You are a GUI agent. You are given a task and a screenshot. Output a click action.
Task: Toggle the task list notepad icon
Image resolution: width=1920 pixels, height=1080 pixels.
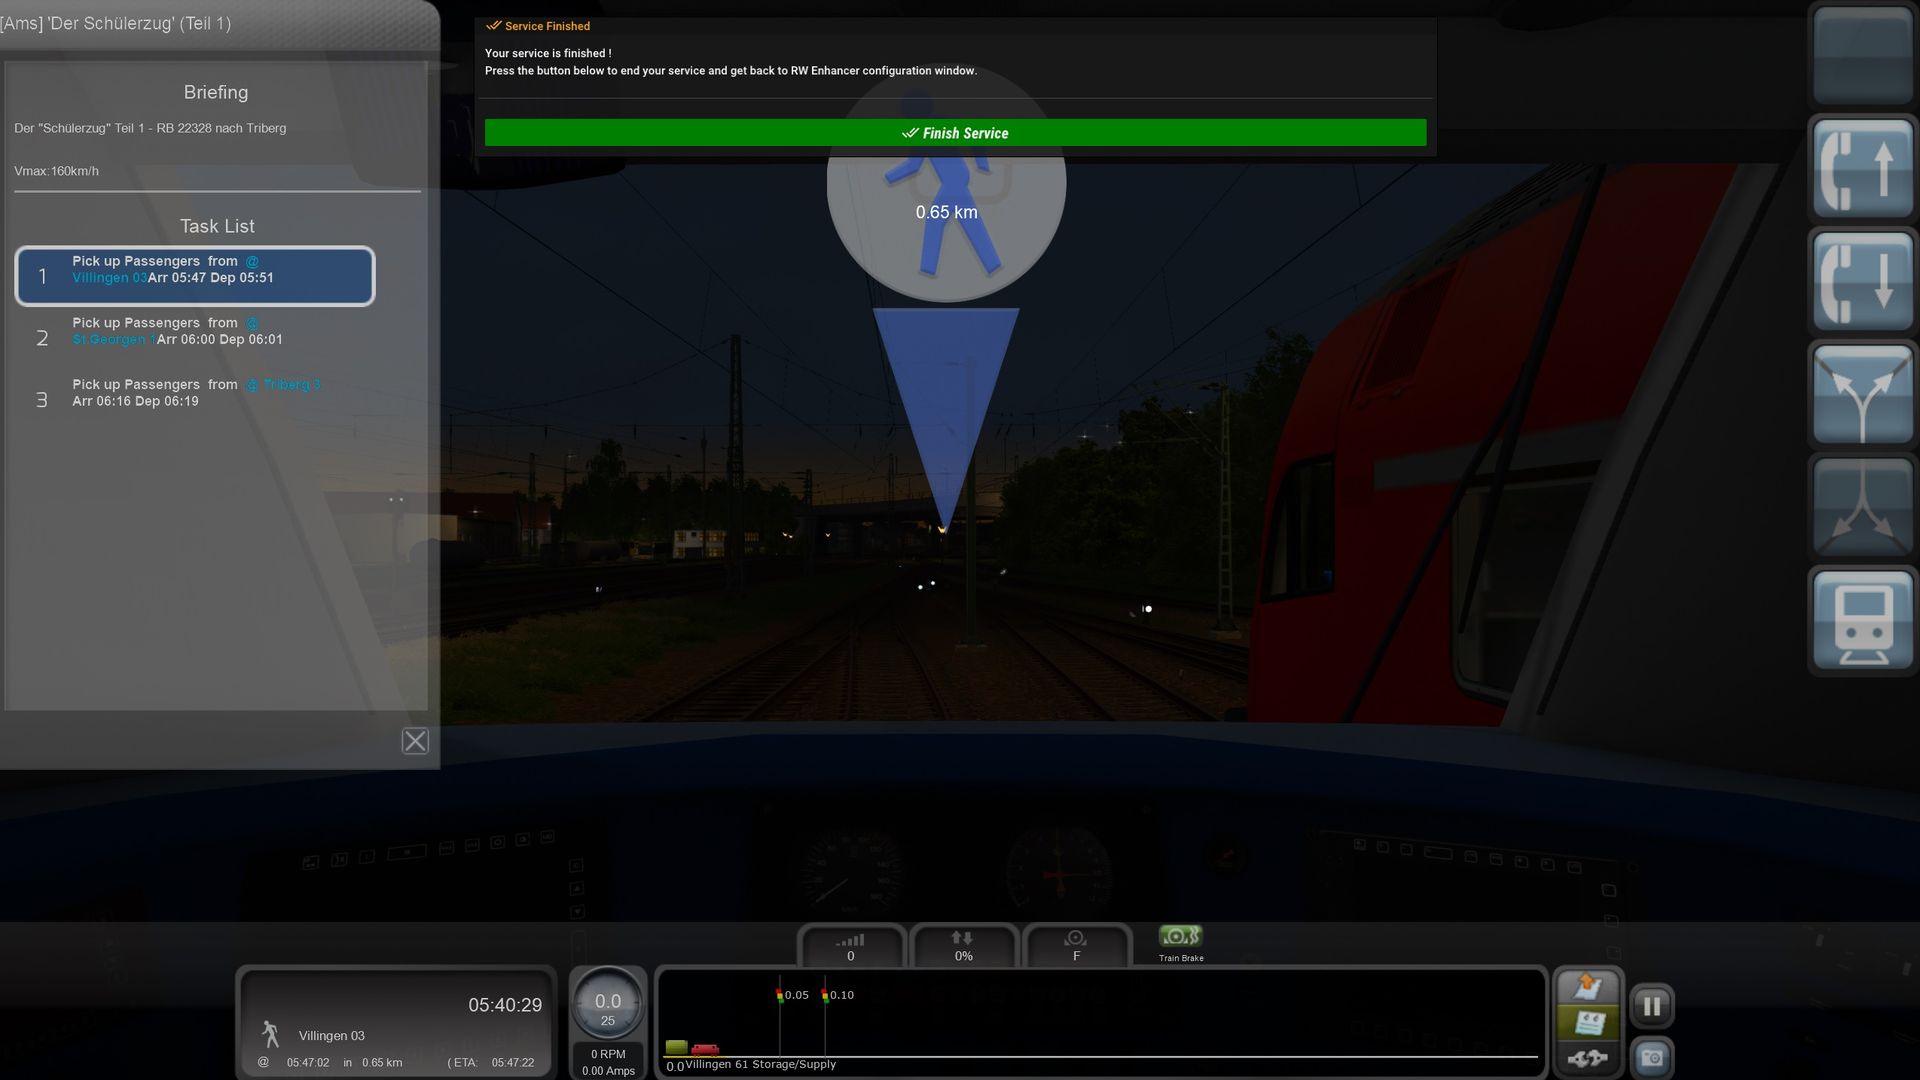pyautogui.click(x=1588, y=1023)
